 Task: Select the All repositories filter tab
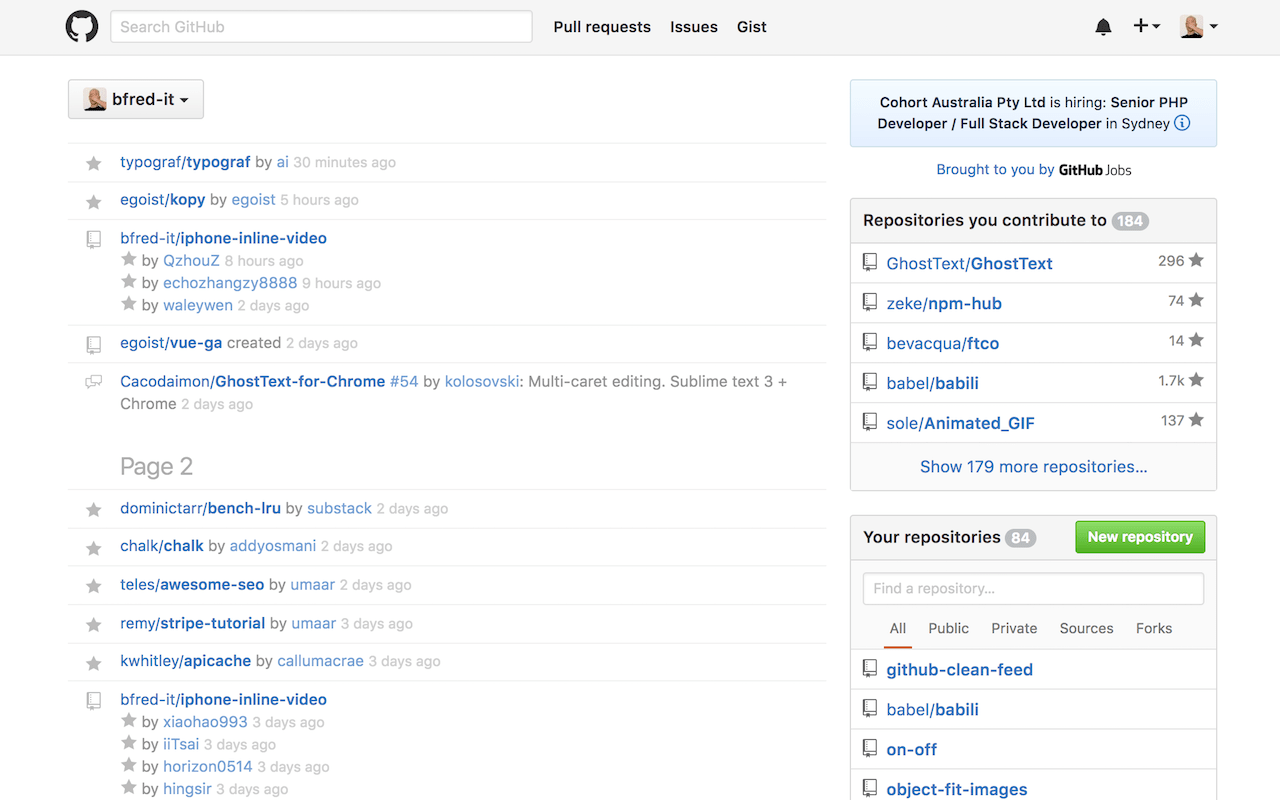point(898,628)
